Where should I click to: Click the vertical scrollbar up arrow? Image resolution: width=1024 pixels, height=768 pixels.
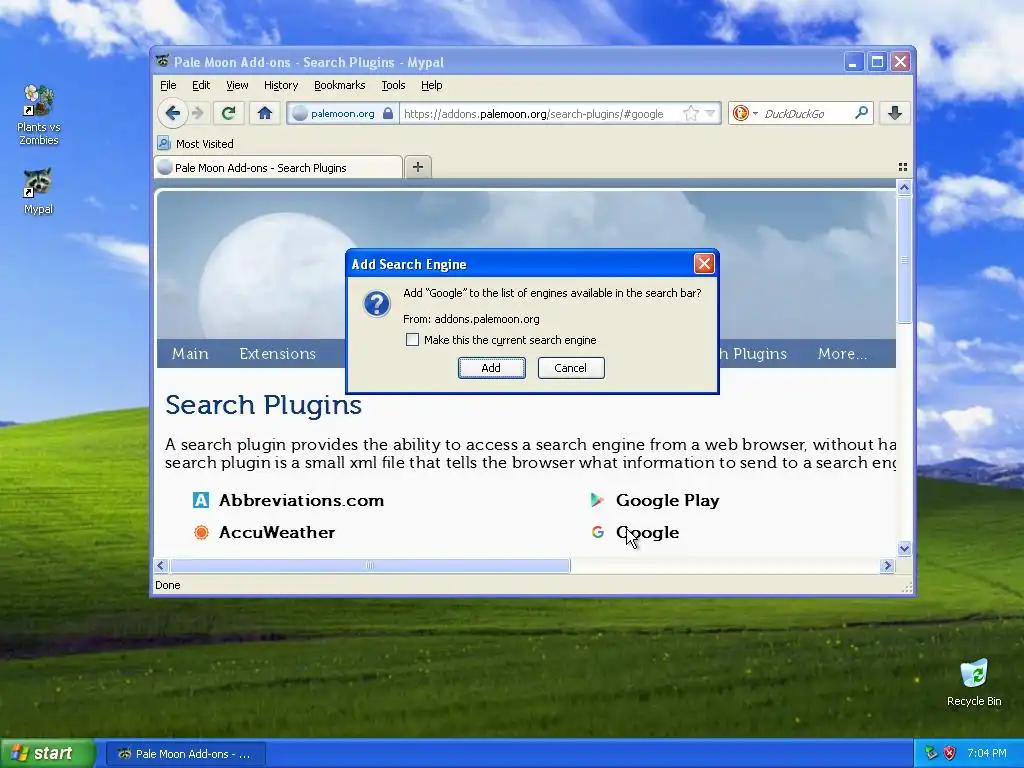[x=904, y=187]
